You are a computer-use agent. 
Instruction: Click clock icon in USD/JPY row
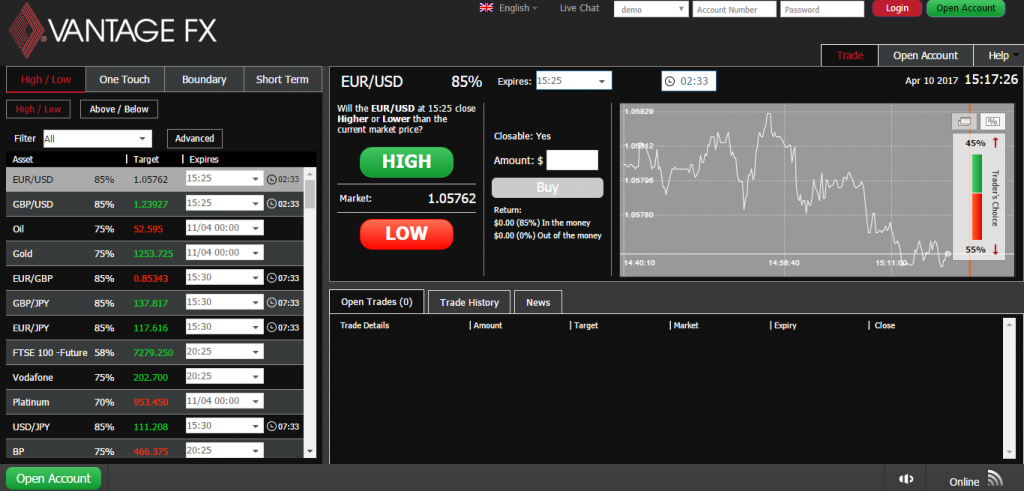[272, 426]
